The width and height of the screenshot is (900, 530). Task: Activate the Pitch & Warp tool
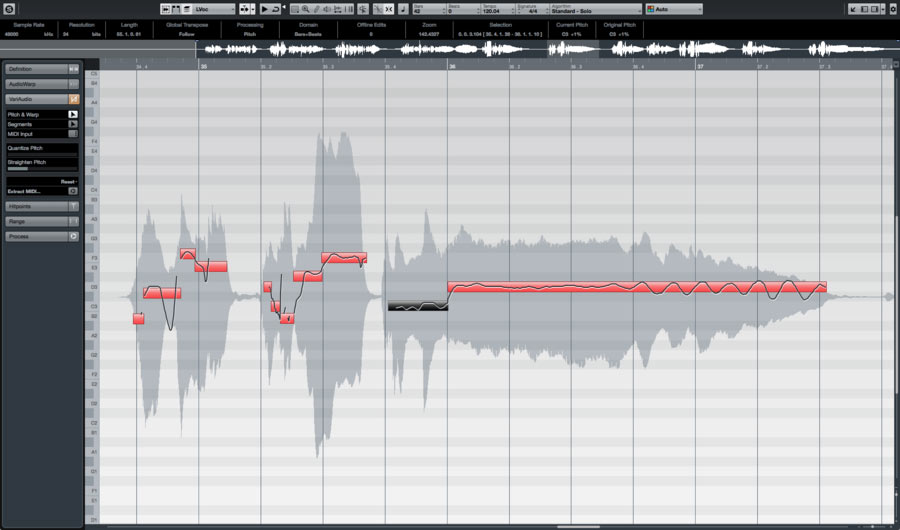click(x=73, y=114)
